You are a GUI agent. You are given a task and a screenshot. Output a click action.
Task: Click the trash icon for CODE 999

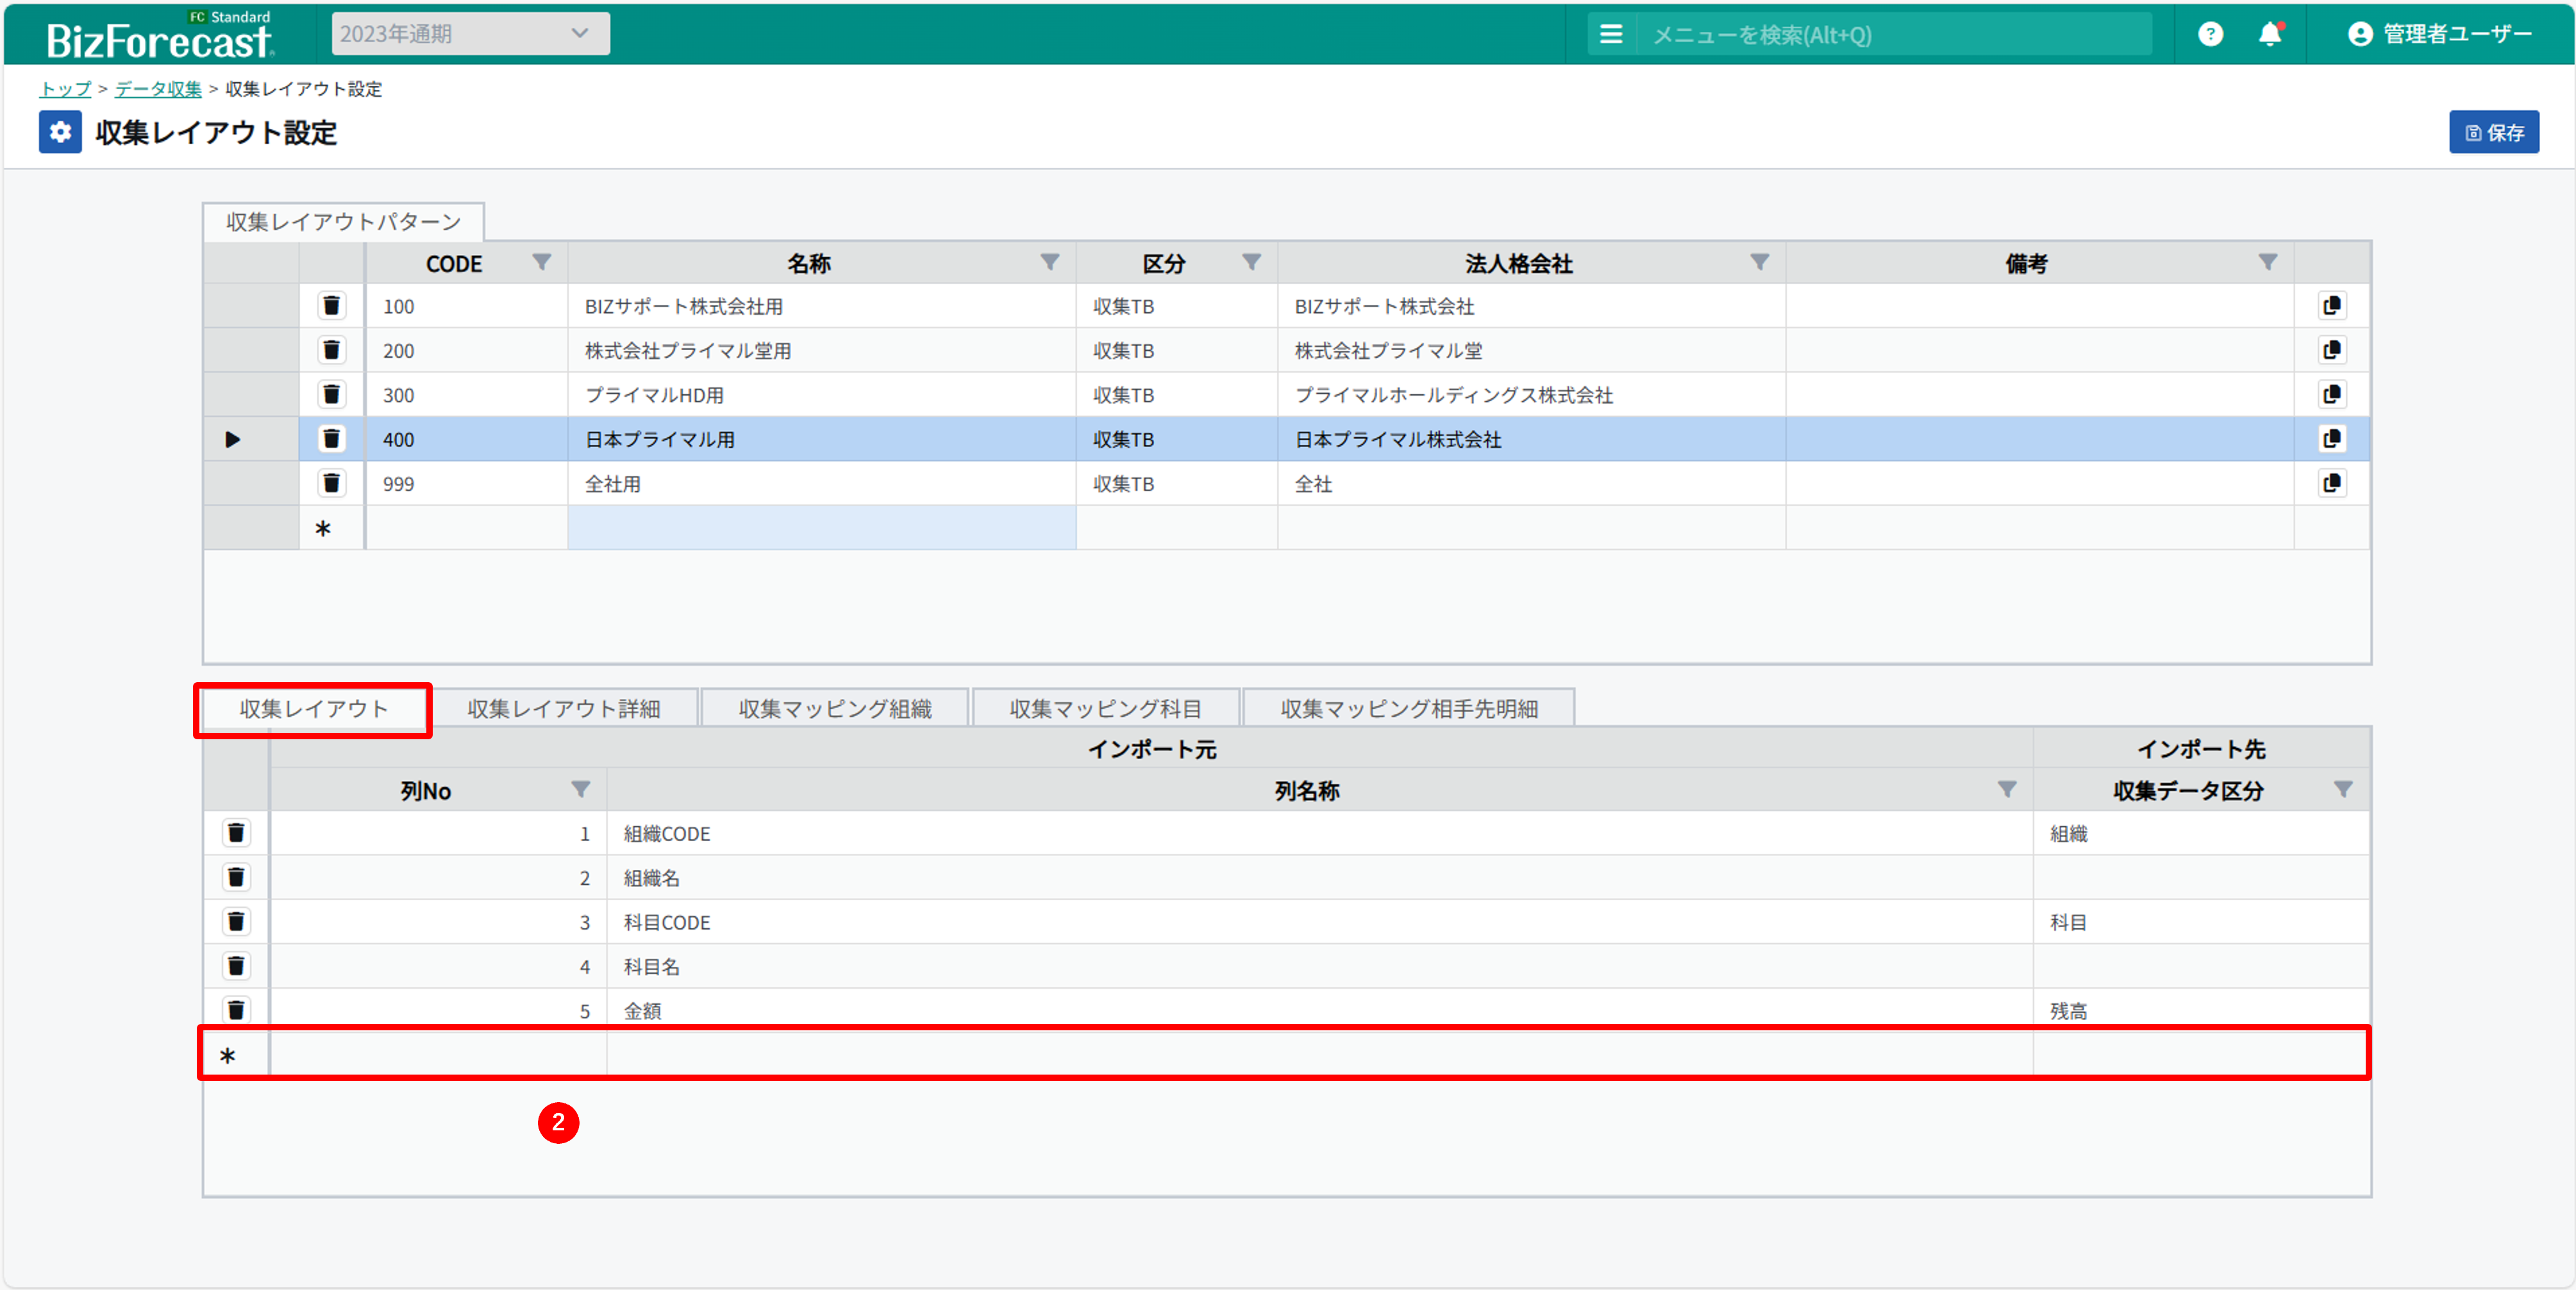pos(331,483)
